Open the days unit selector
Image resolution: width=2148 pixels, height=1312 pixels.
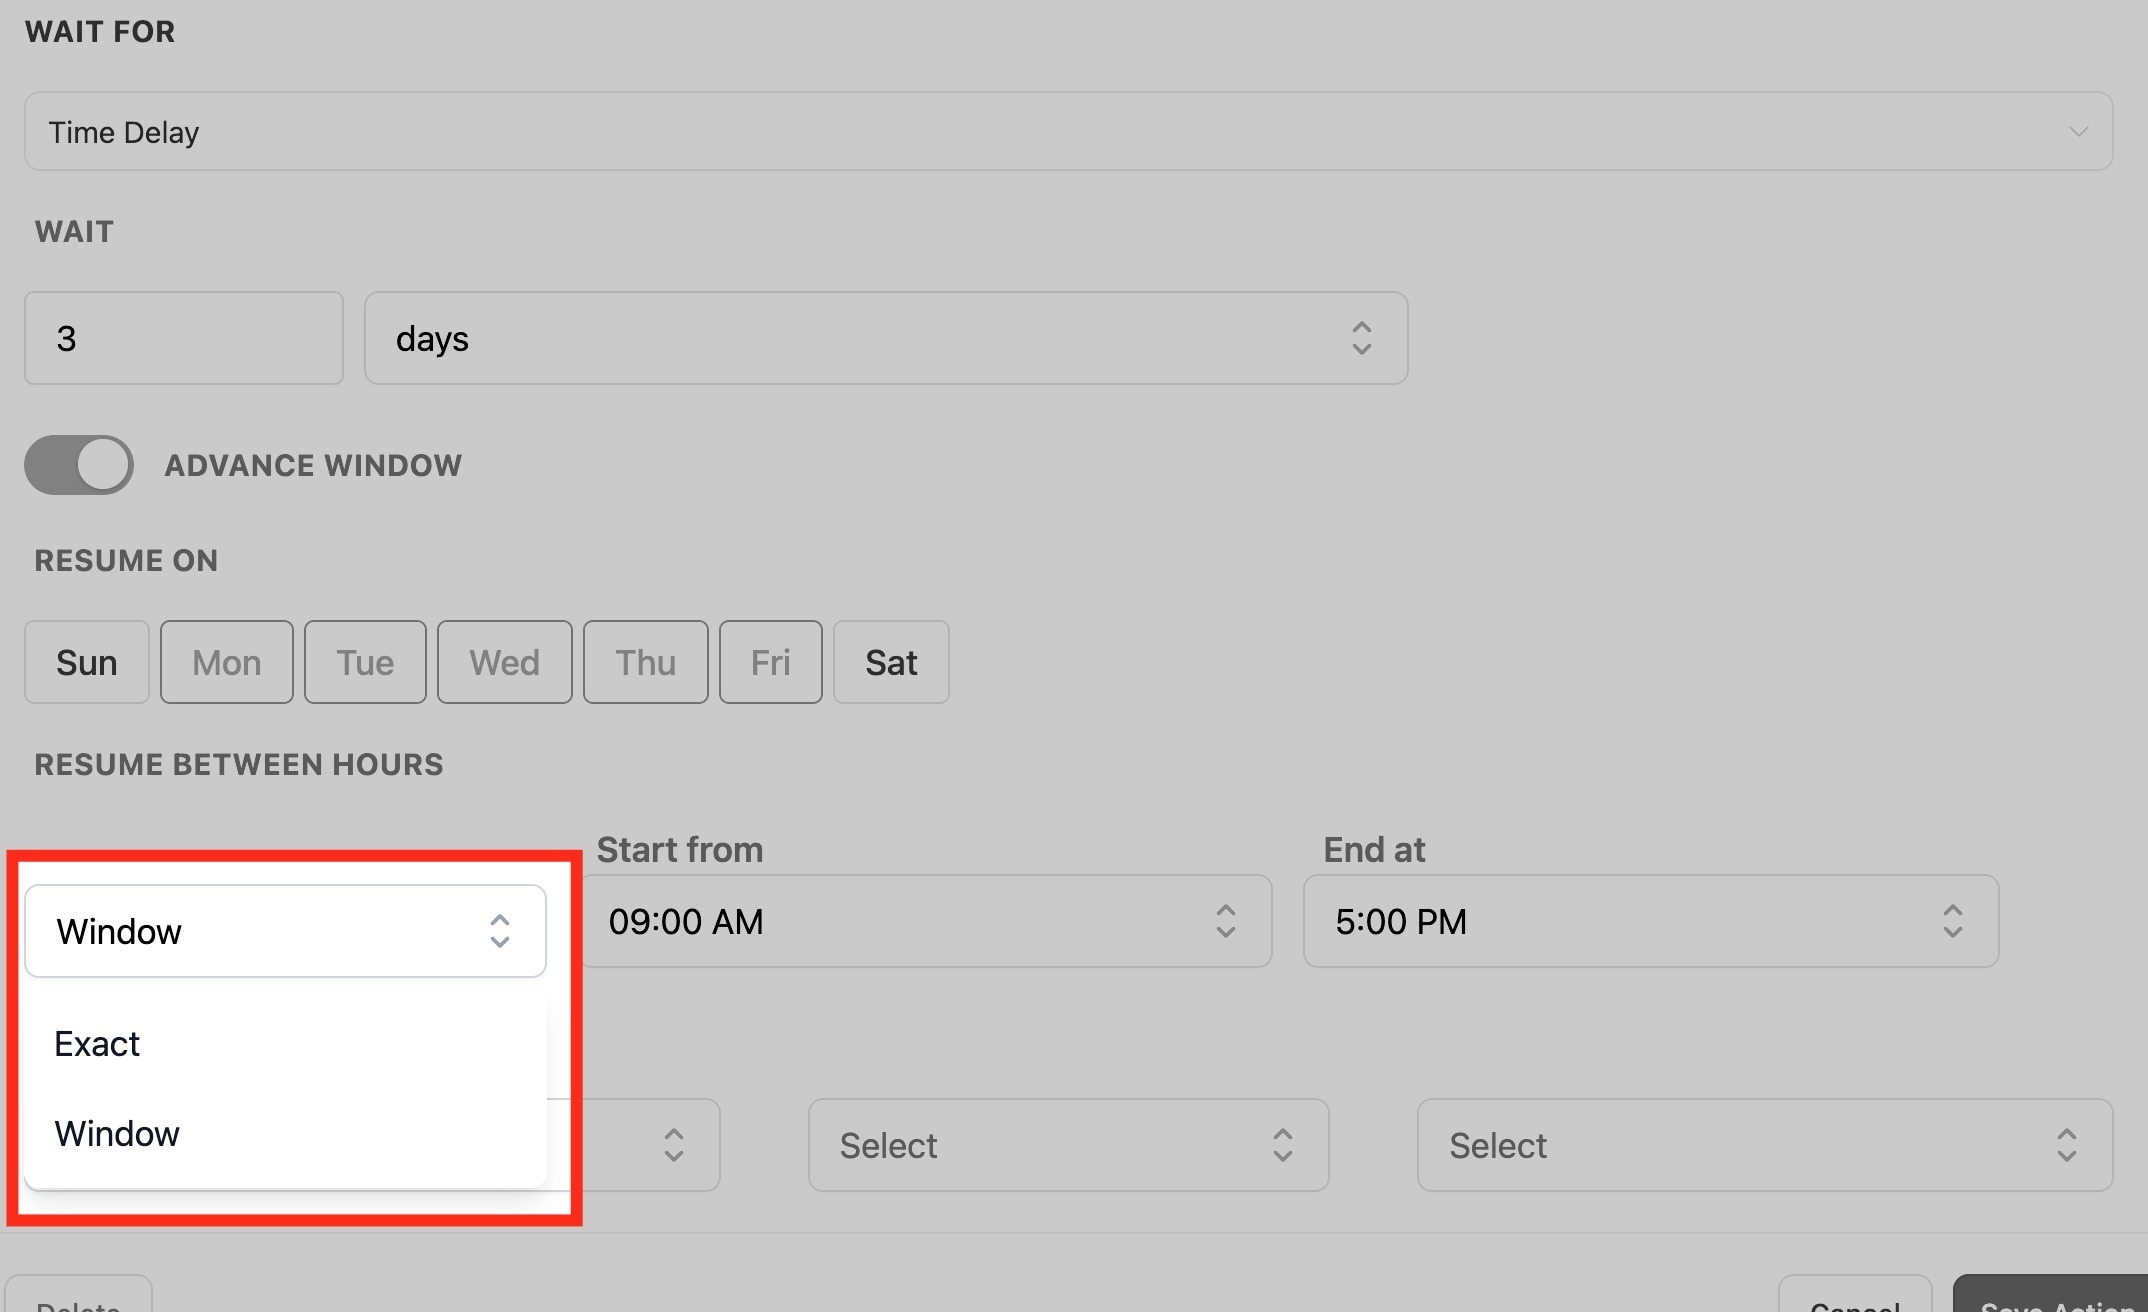[885, 338]
